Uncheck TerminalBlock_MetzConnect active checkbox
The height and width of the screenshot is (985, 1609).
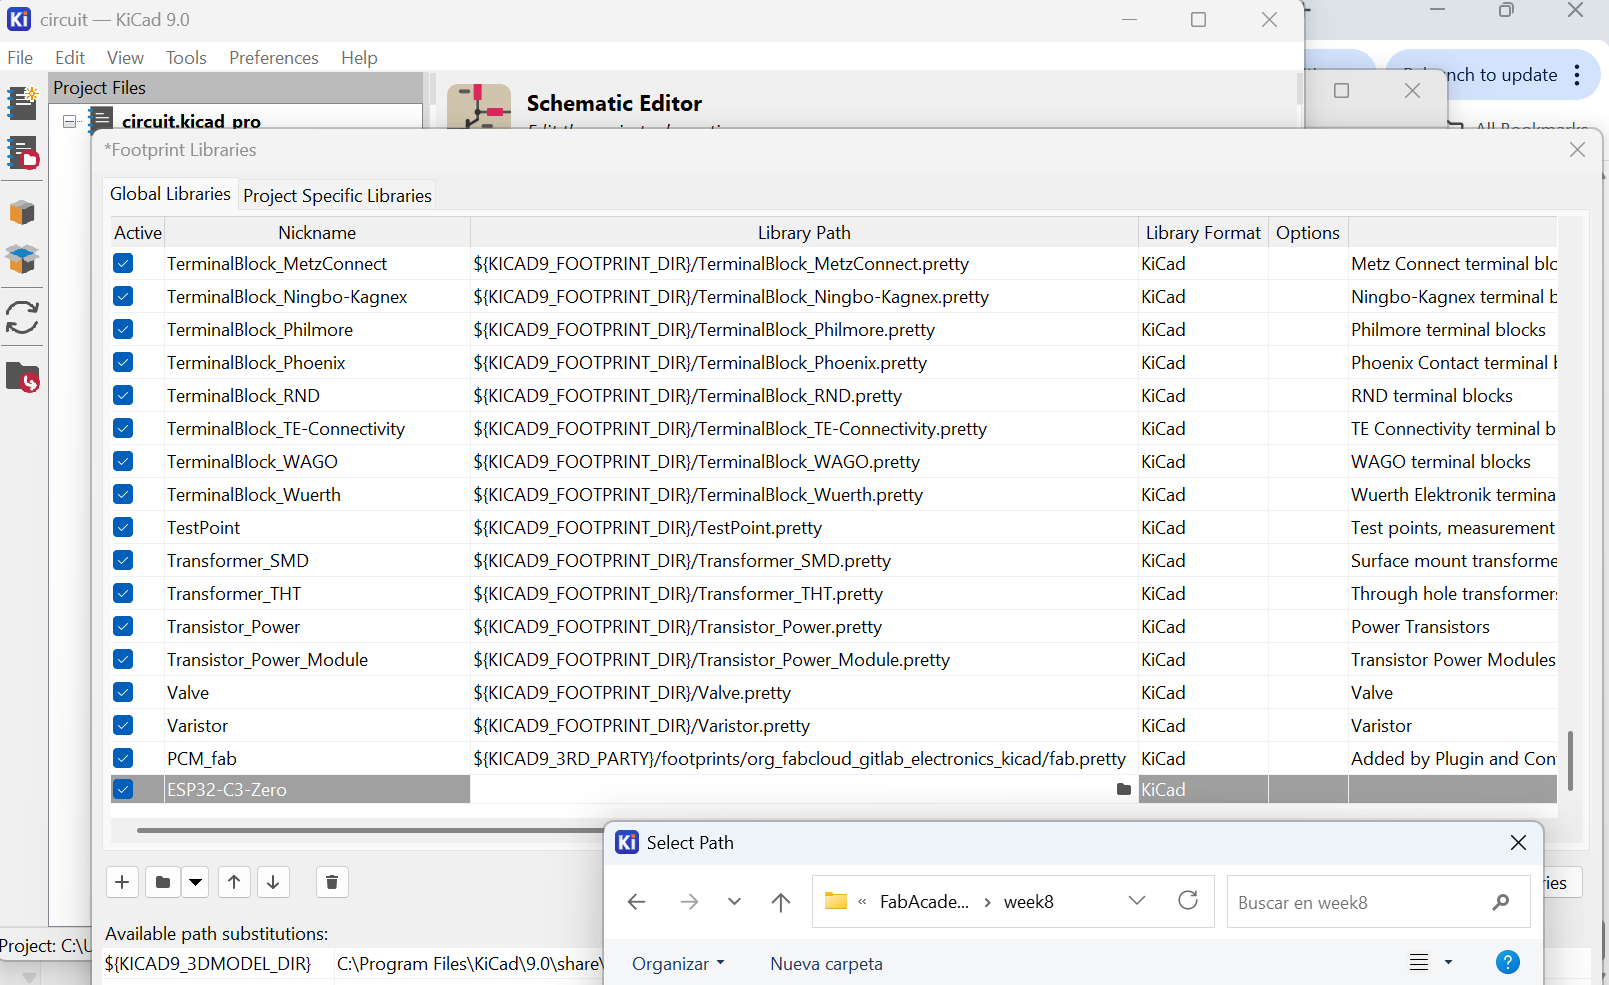click(123, 263)
